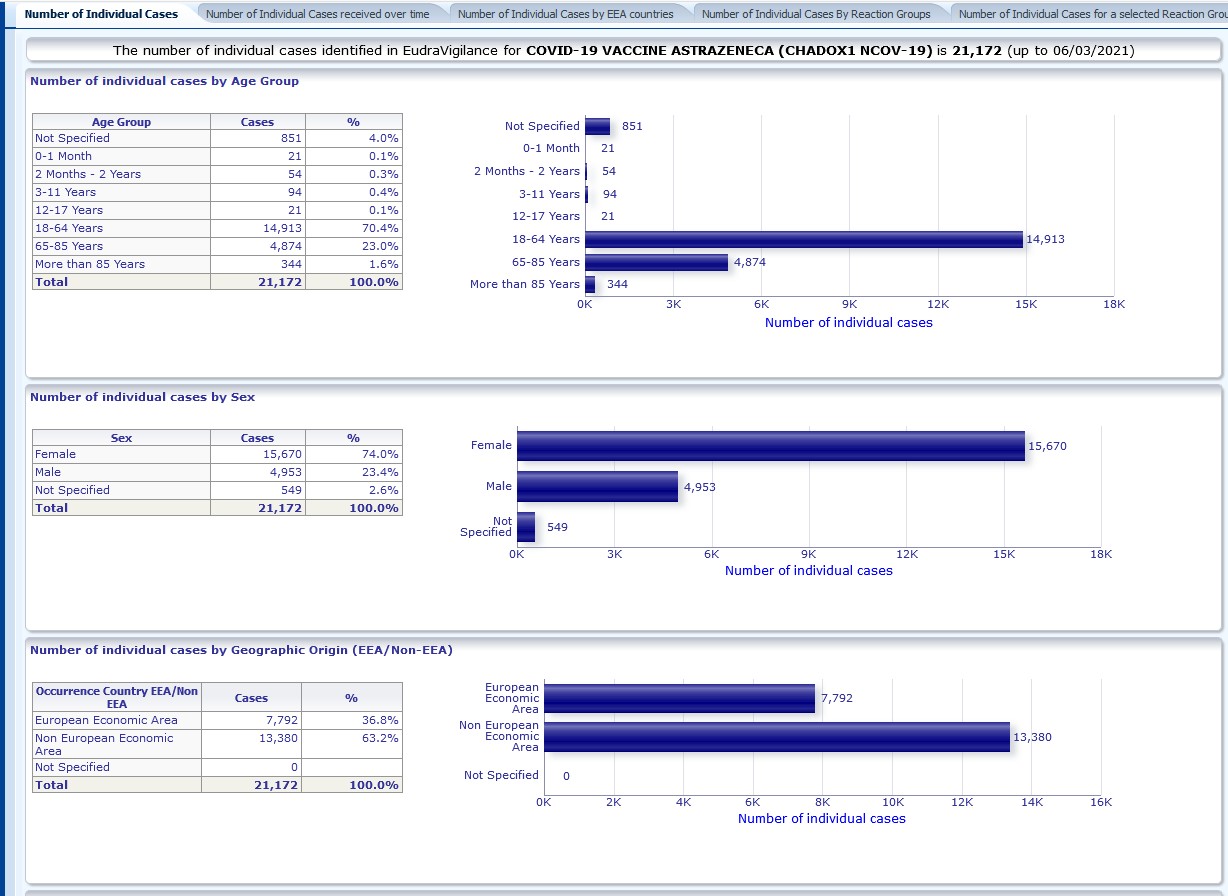This screenshot has width=1228, height=896.
Task: Click European Economic Area table row label
Action: click(x=117, y=720)
